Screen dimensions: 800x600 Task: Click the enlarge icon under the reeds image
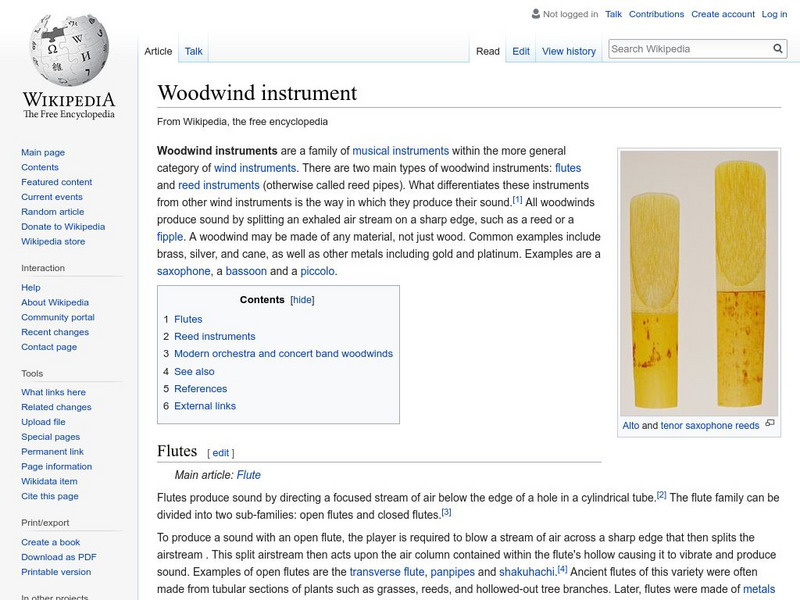tap(770, 423)
